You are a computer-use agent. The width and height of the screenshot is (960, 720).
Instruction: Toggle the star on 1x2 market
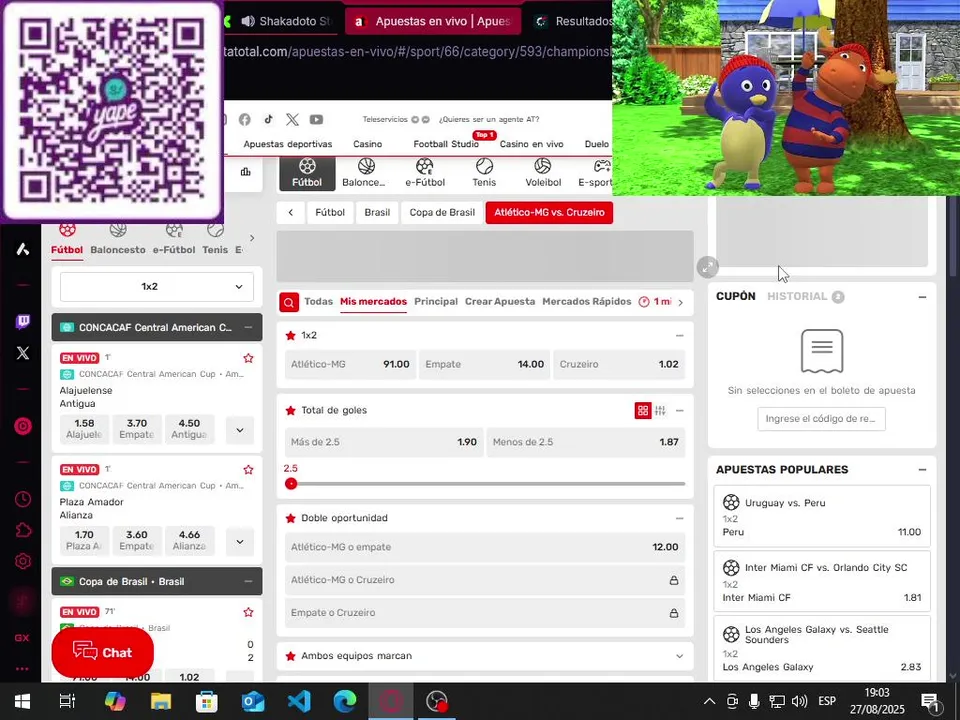coord(291,336)
